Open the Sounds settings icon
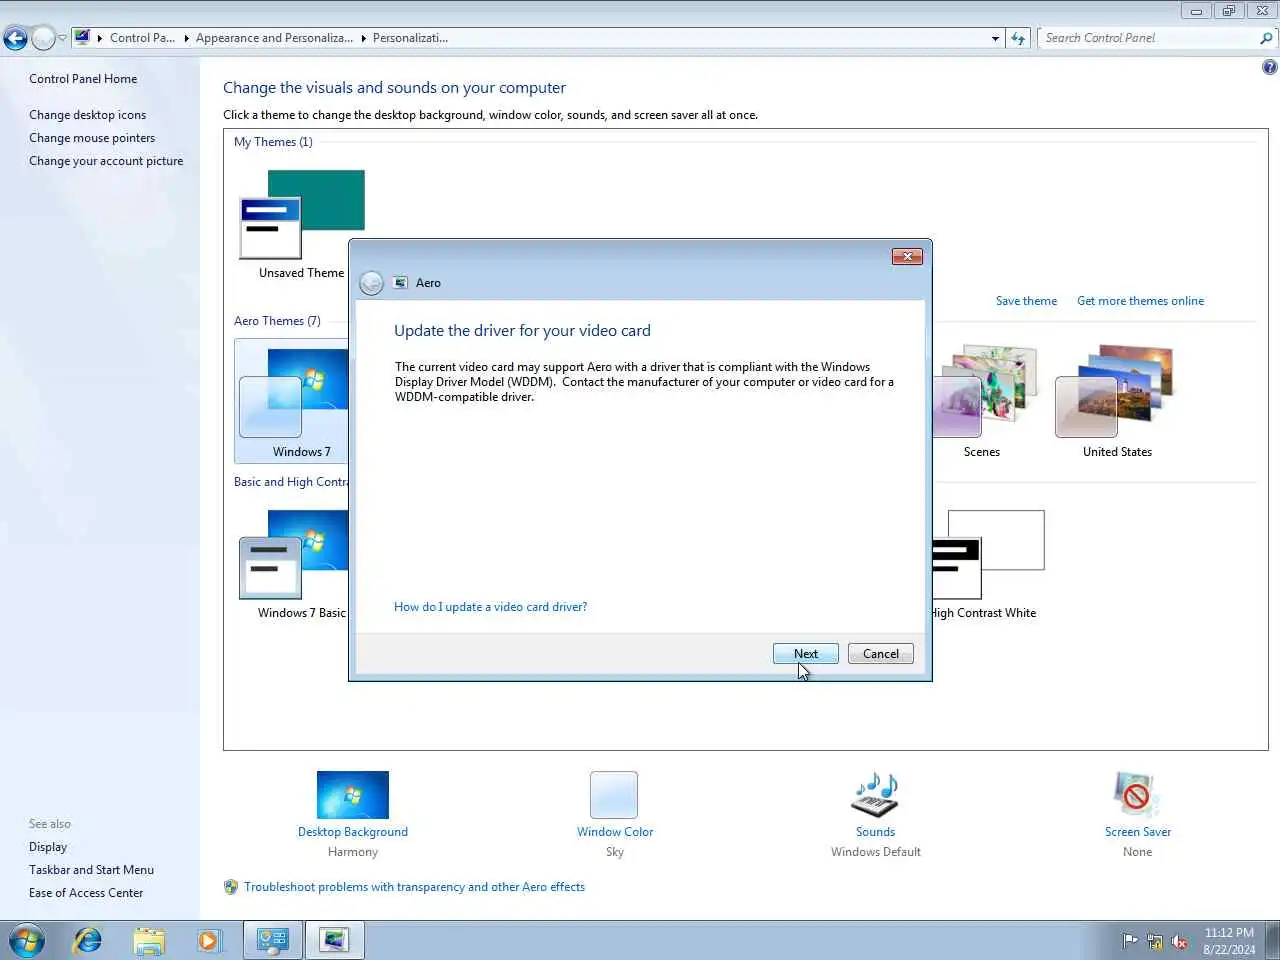The image size is (1280, 960). (x=875, y=795)
